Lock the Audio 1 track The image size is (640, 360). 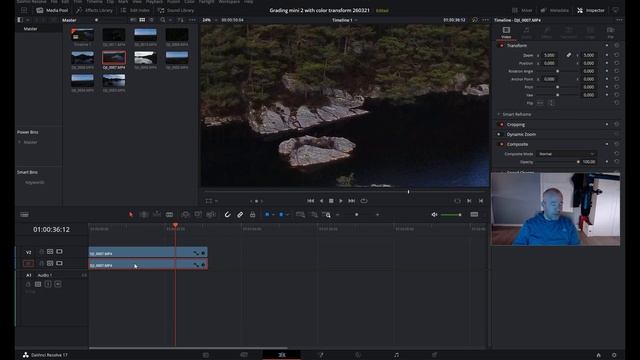tap(28, 284)
